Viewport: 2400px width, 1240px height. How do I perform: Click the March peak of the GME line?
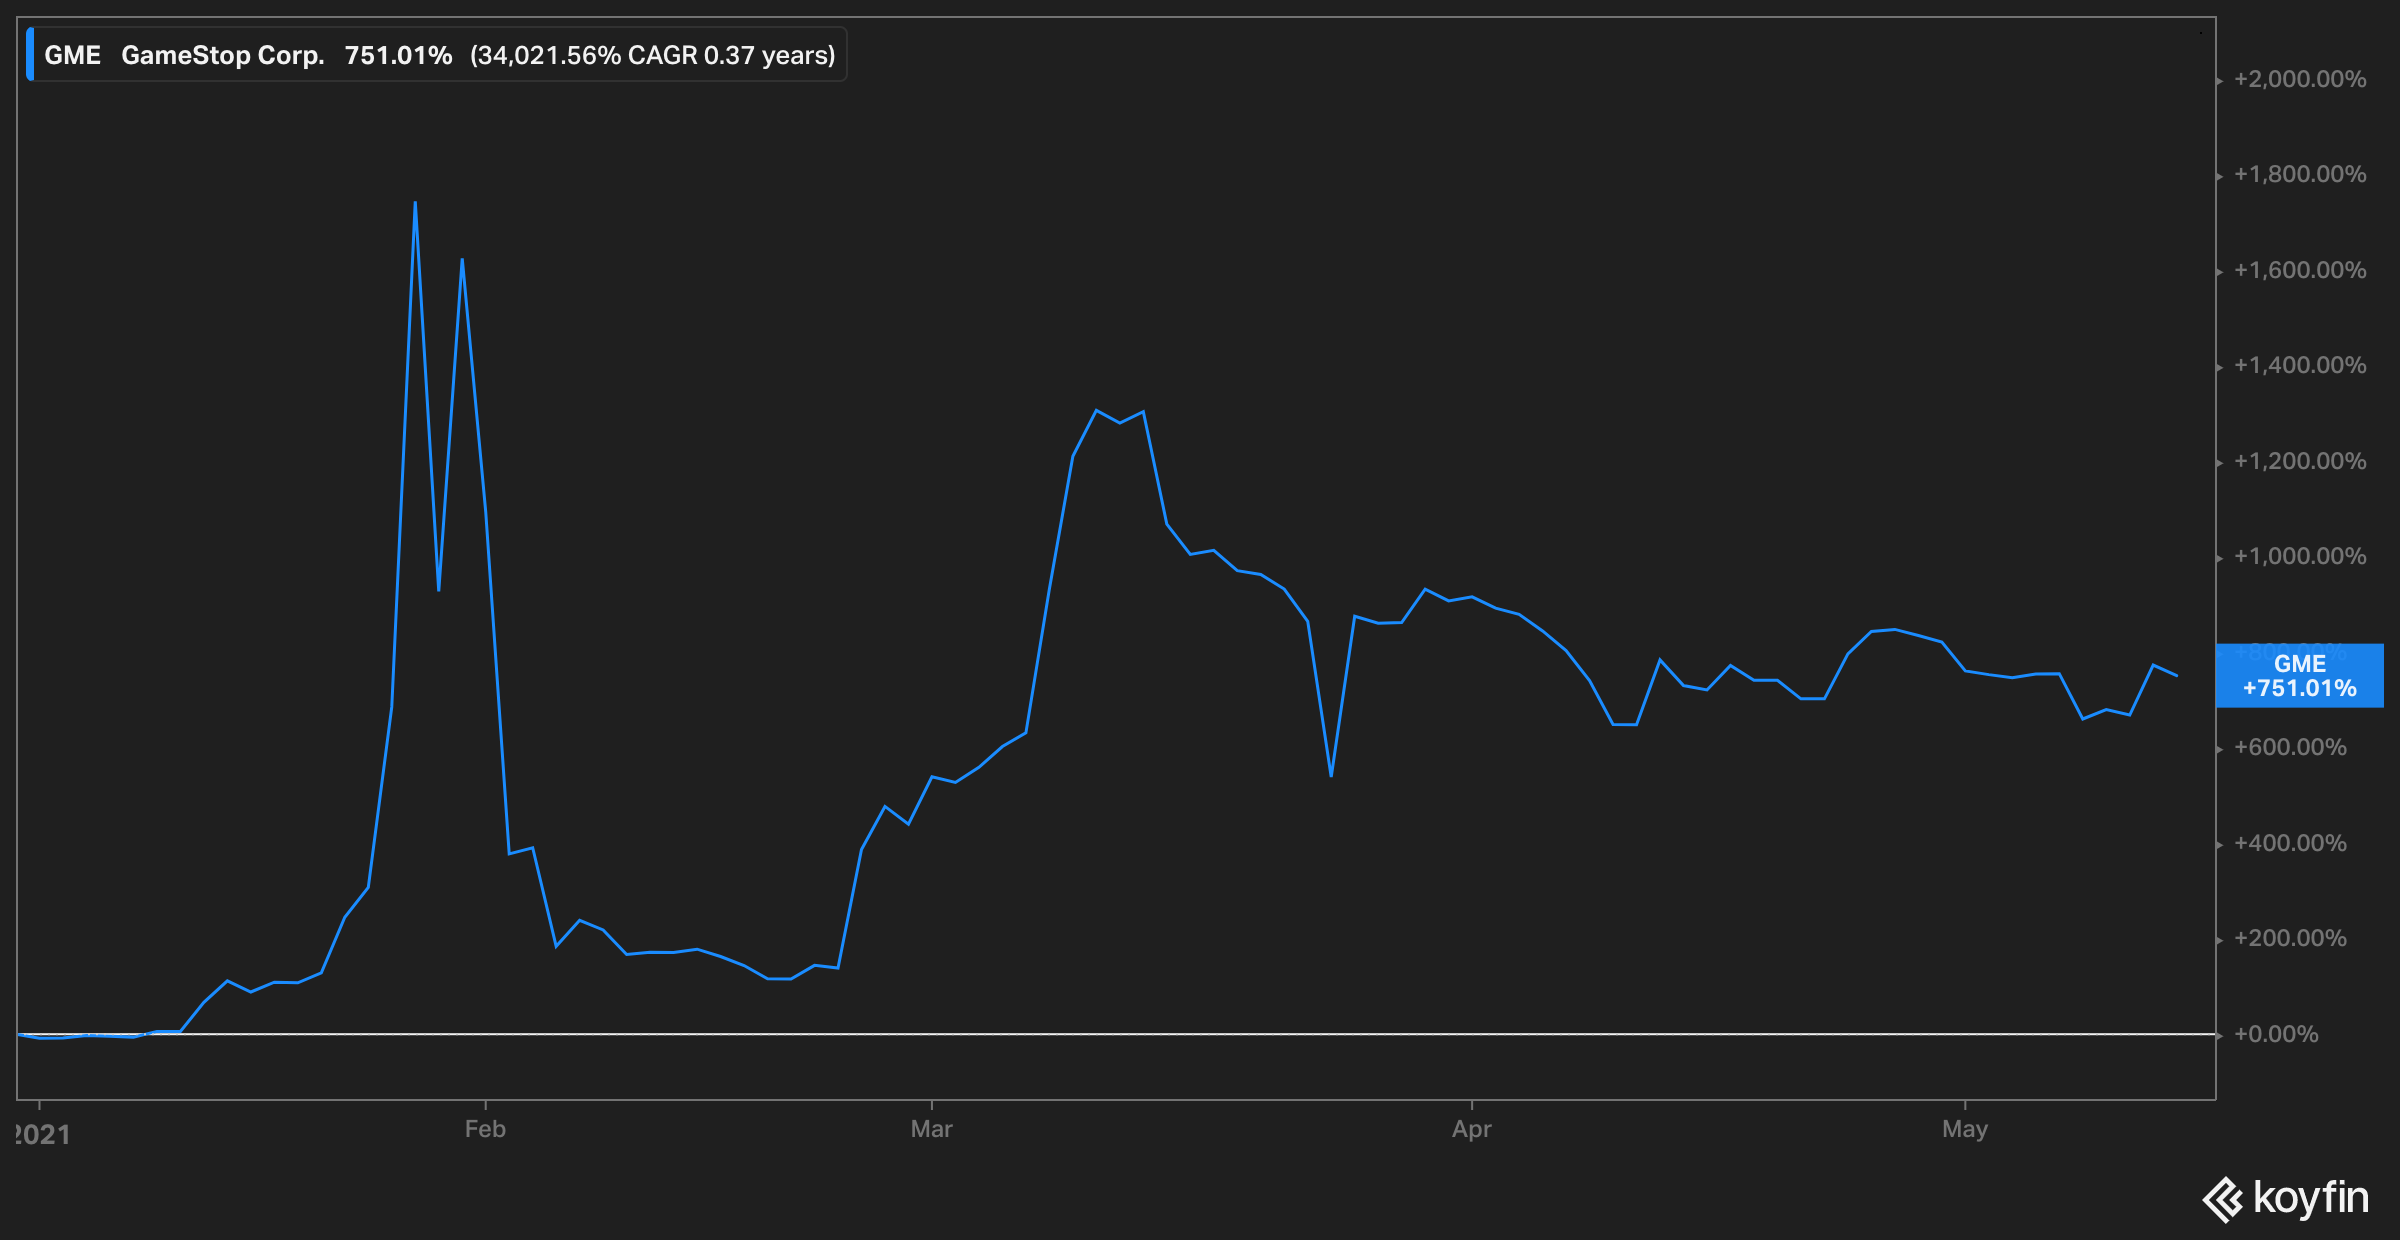click(1097, 410)
